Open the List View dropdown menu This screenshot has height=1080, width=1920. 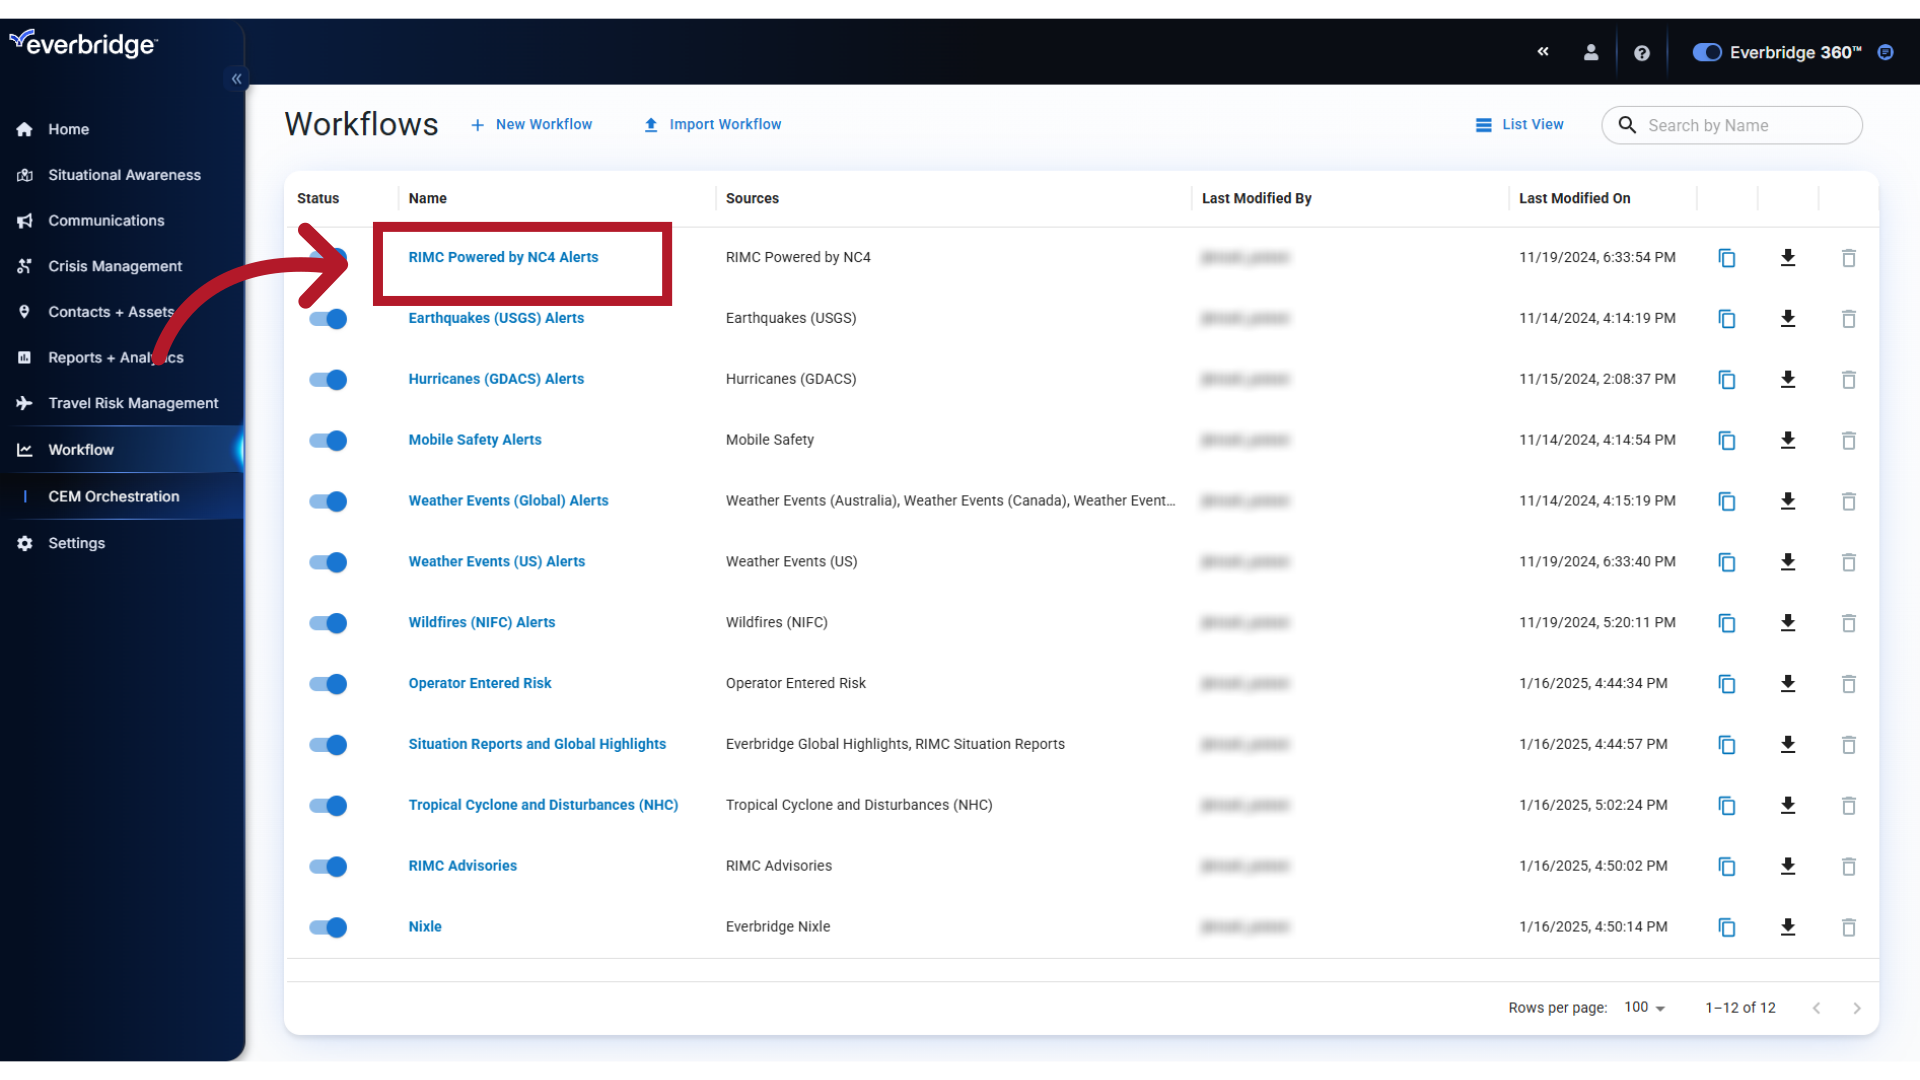tap(1518, 124)
